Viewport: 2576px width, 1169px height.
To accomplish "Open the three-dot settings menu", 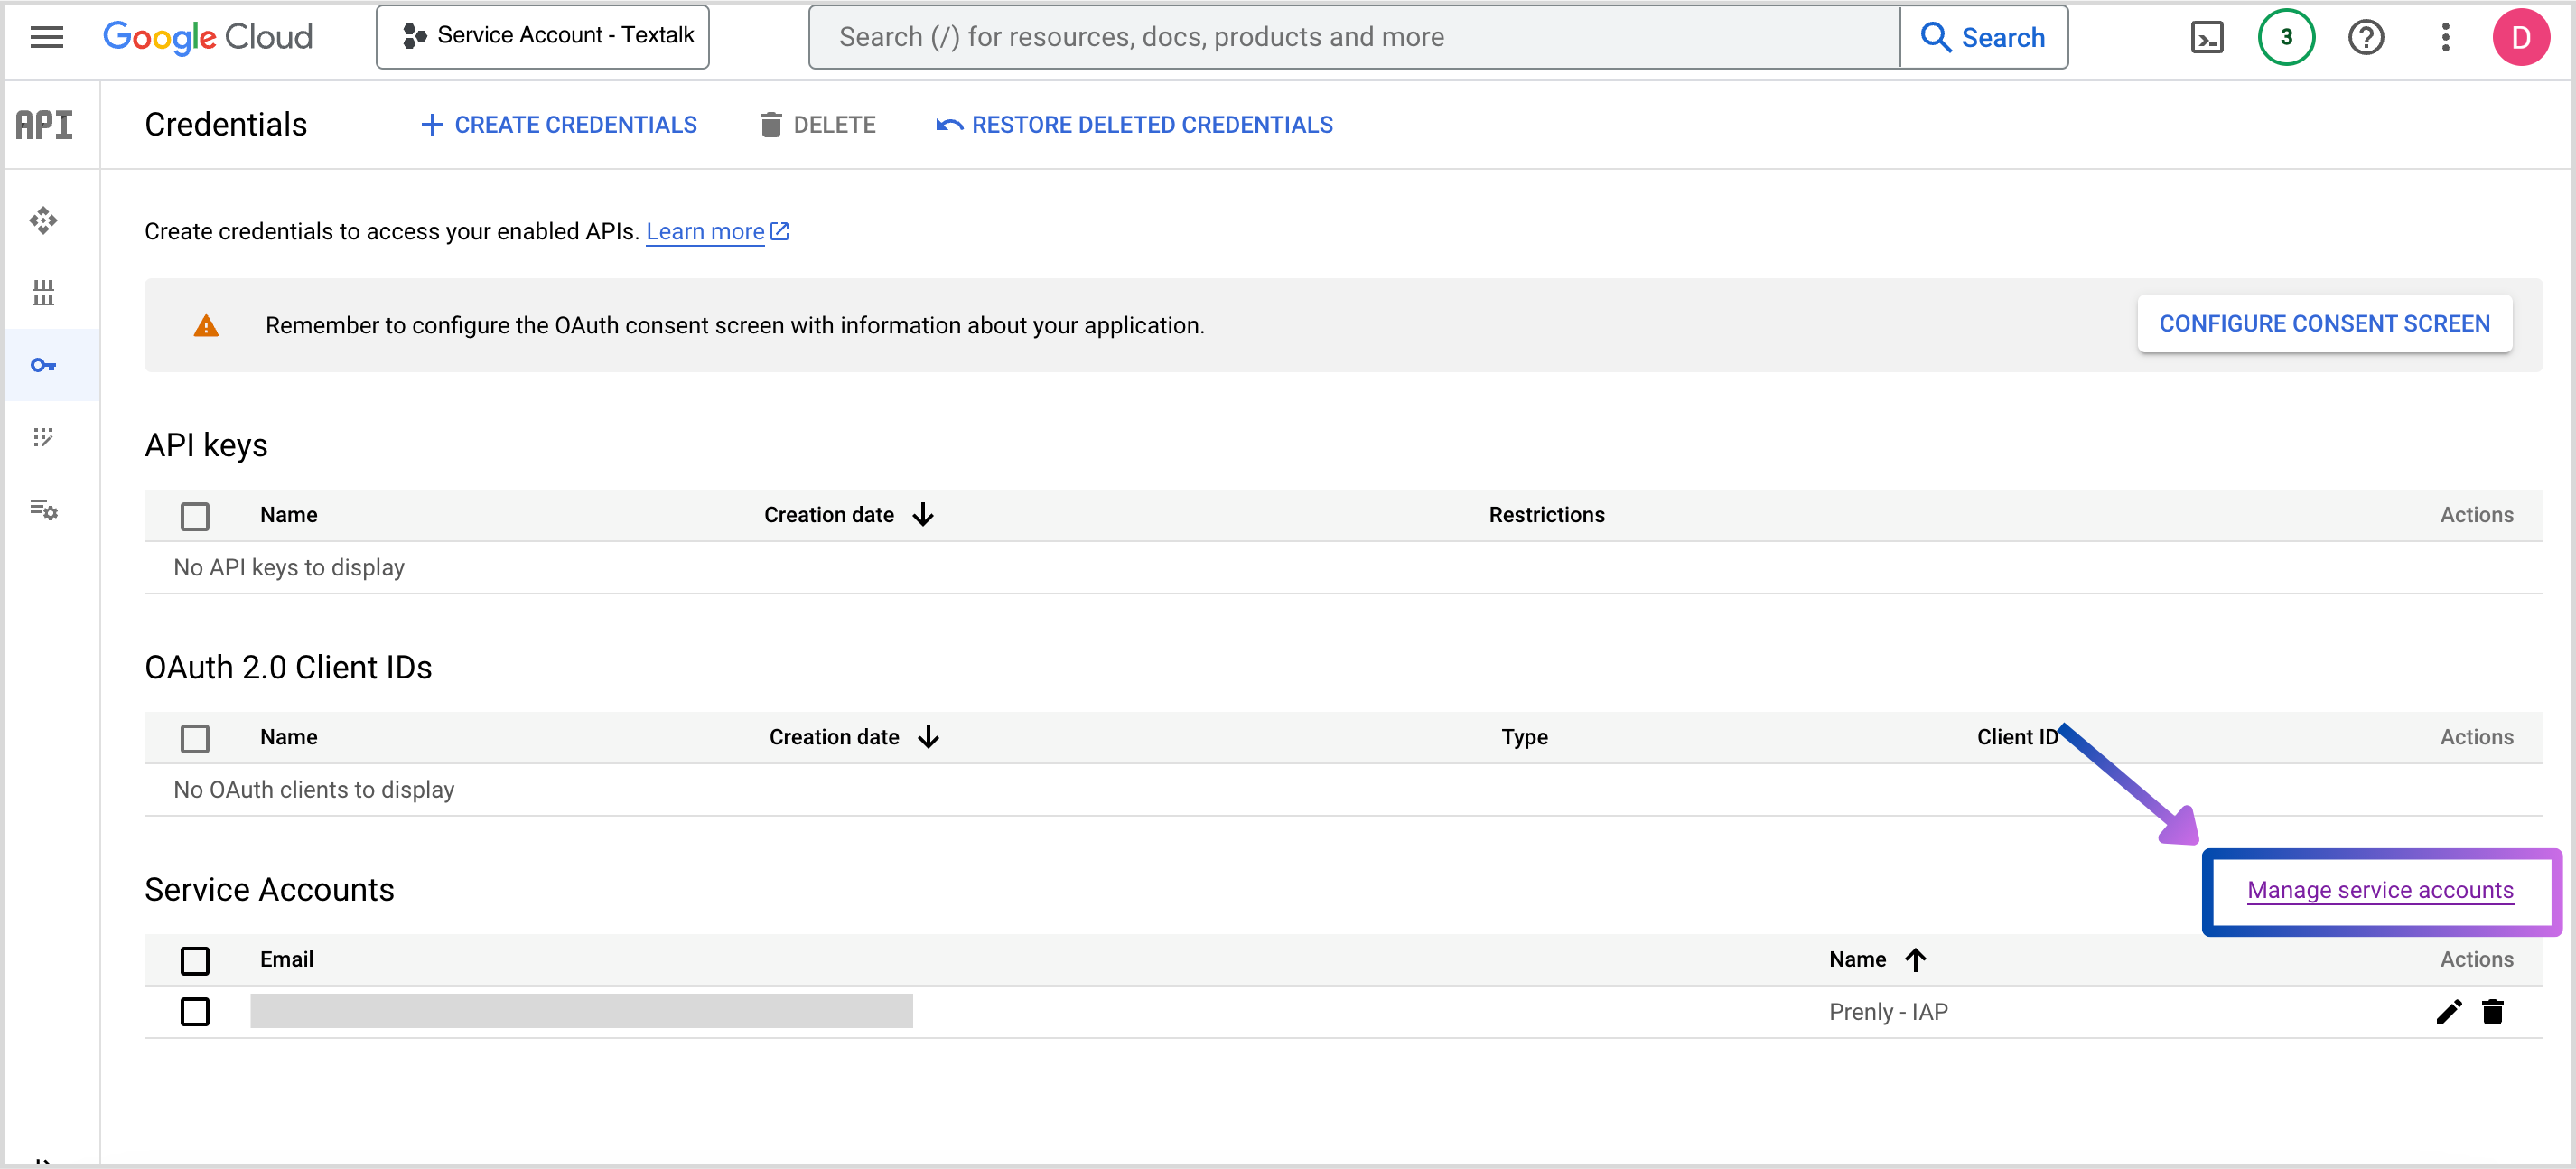I will pyautogui.click(x=2445, y=37).
